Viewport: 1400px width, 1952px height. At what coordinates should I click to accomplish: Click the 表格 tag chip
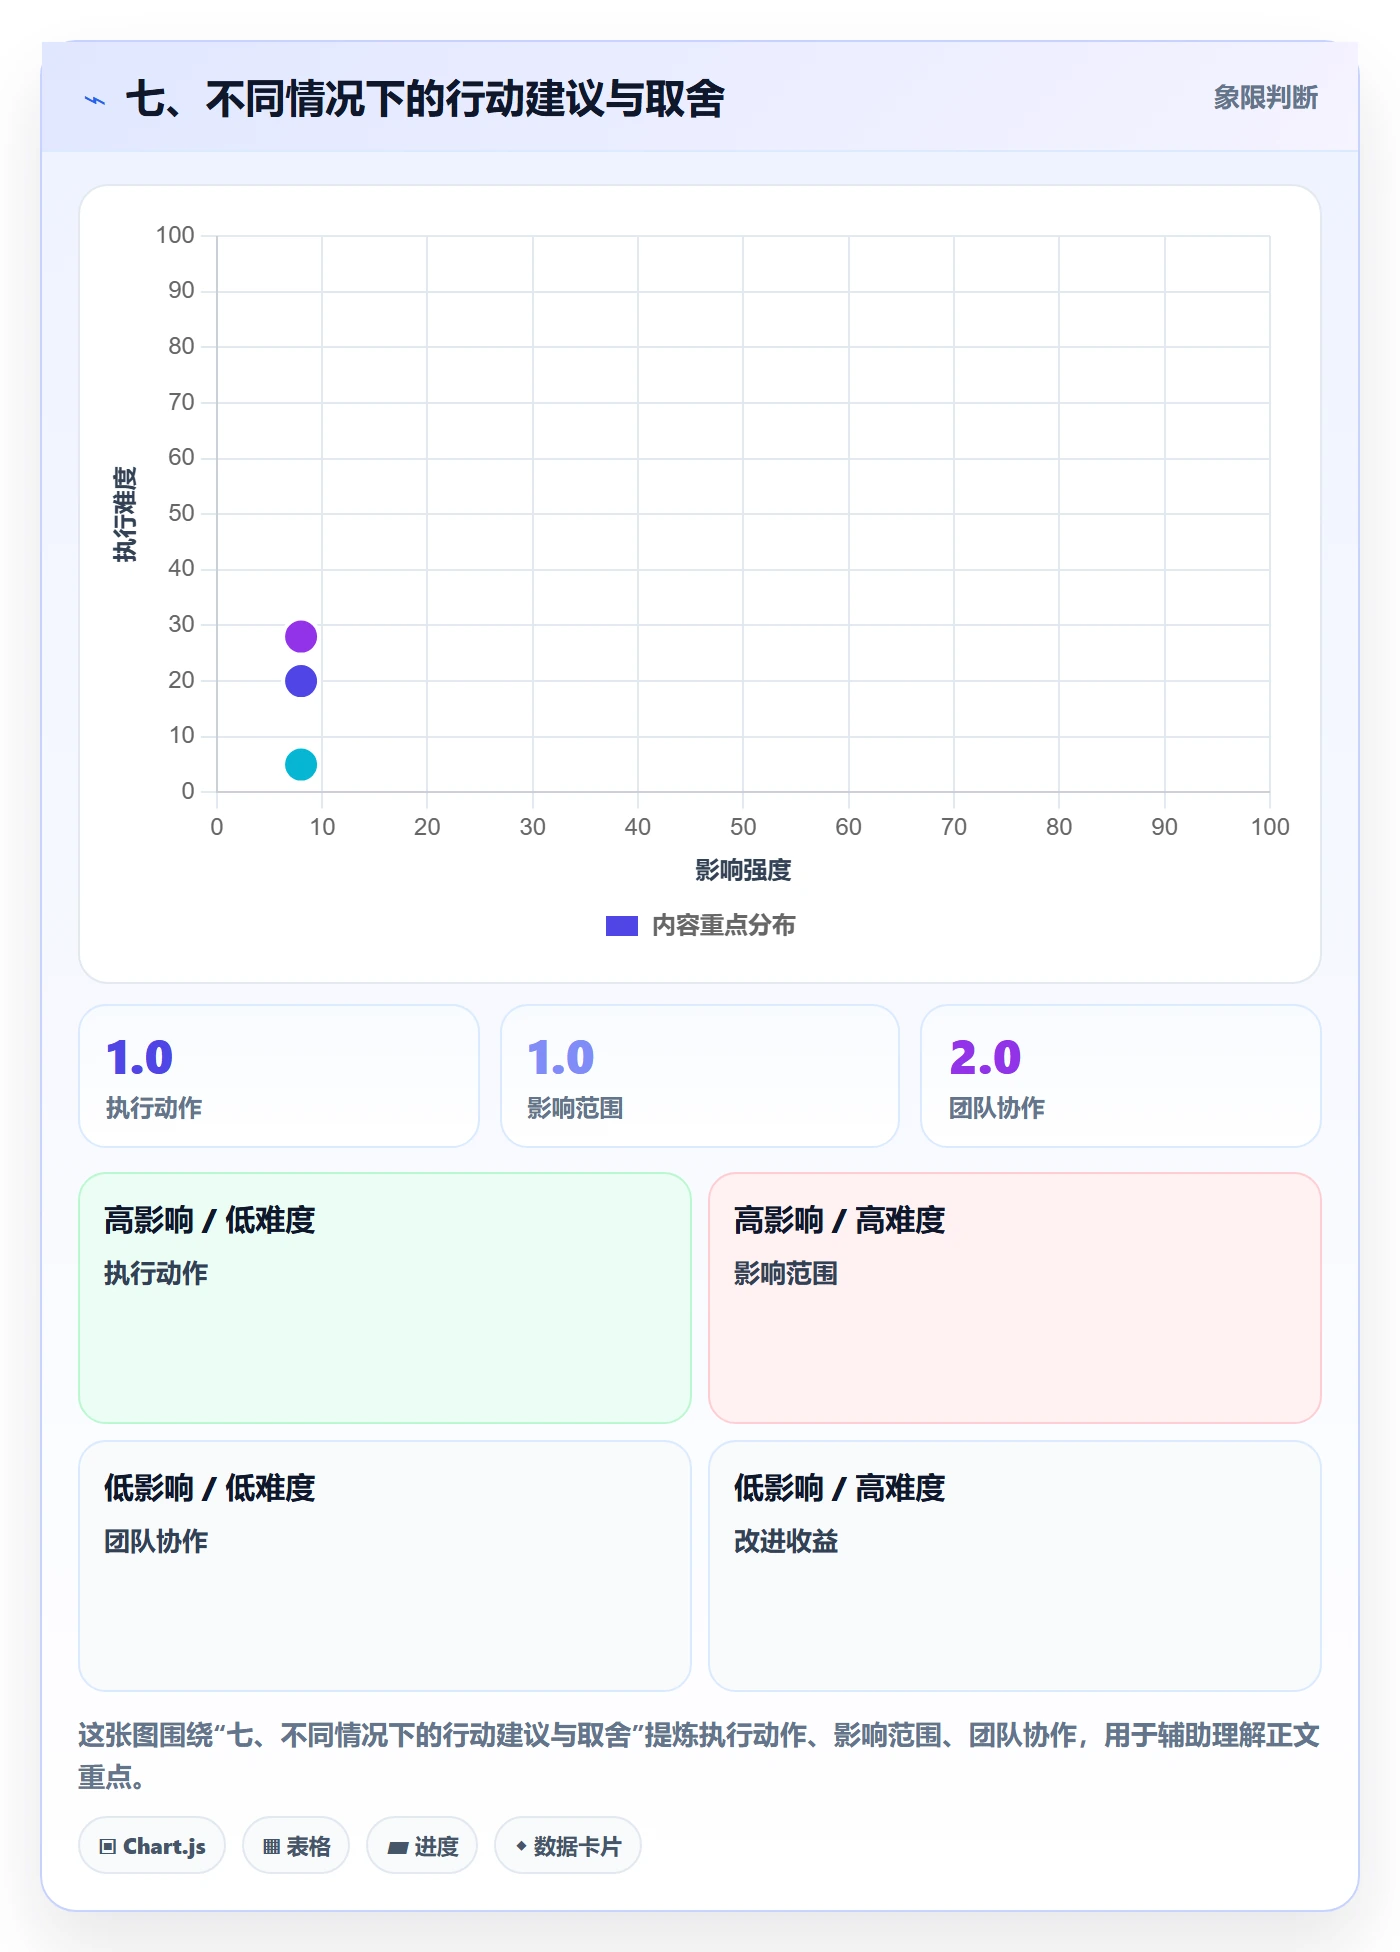(296, 1846)
